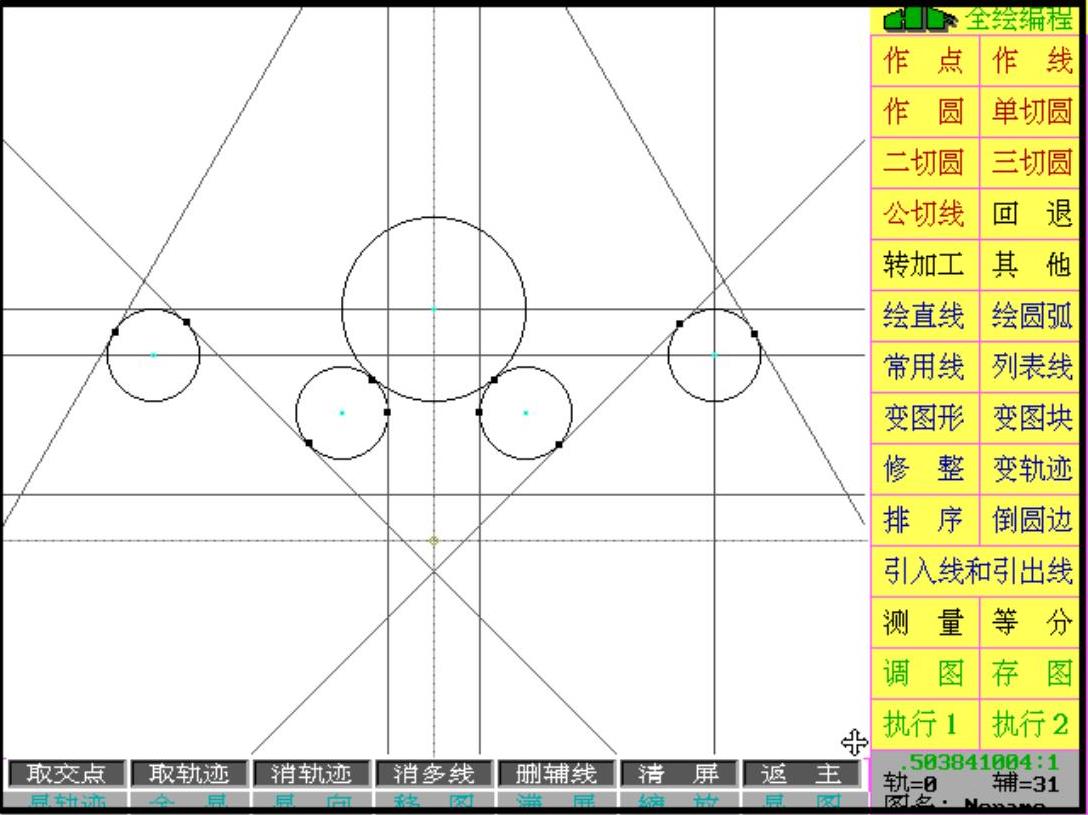
Task: Click 调图 to load drawing
Action: click(924, 673)
